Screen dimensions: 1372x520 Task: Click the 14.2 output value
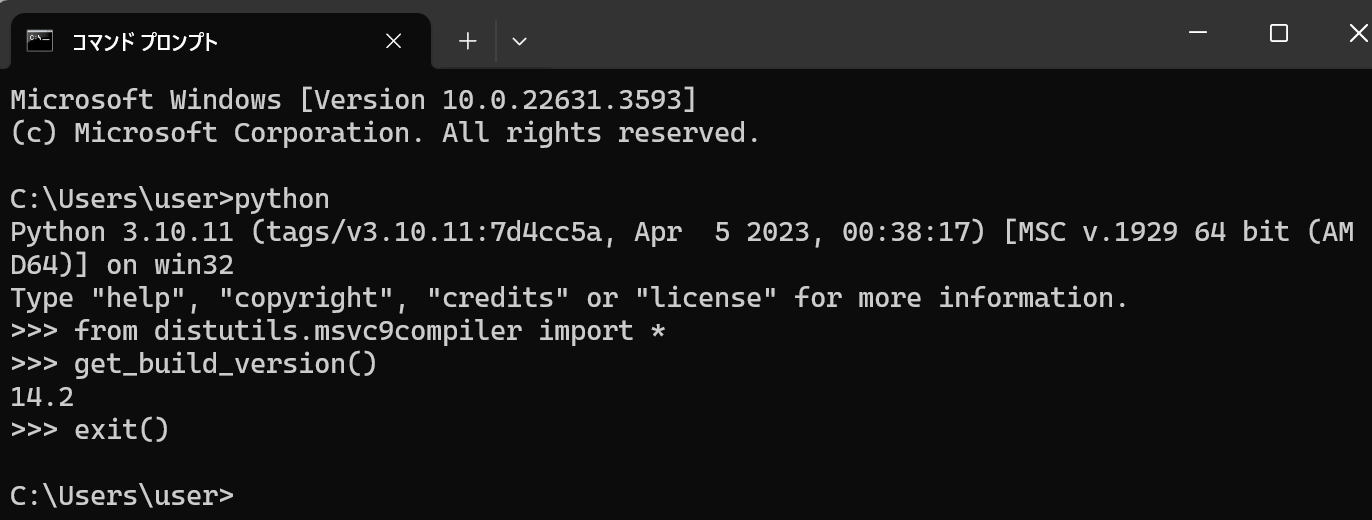(x=42, y=397)
